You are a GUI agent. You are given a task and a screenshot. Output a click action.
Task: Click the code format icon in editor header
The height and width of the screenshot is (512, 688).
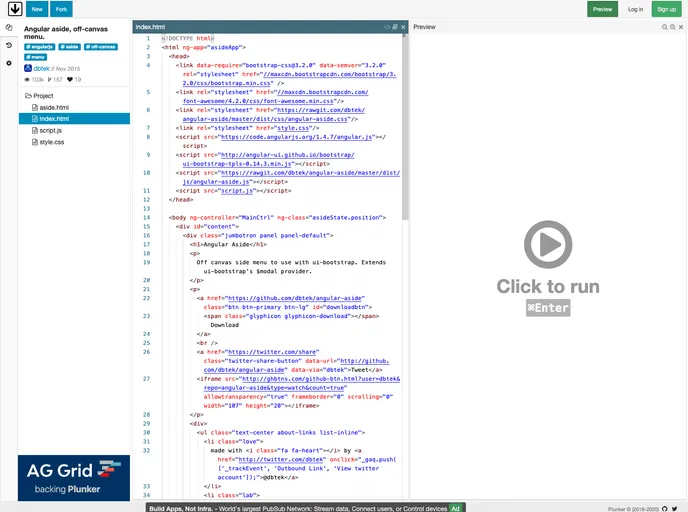[x=387, y=27]
